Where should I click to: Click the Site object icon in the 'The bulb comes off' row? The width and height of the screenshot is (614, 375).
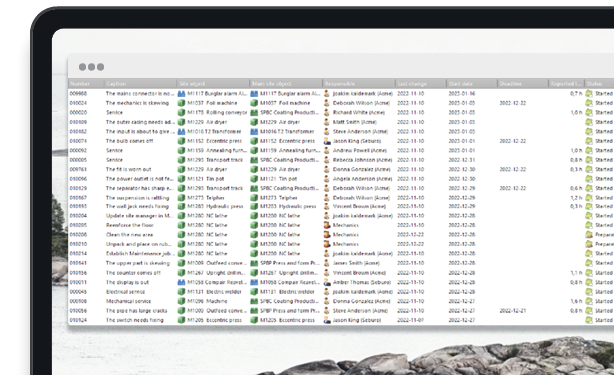tap(181, 141)
